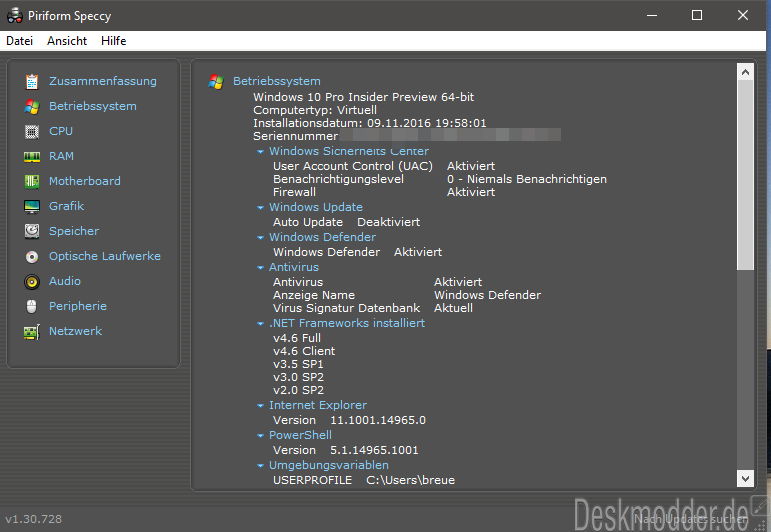This screenshot has width=771, height=532.
Task: Click the 'Nach Updates suchen' link
Action: click(690, 519)
